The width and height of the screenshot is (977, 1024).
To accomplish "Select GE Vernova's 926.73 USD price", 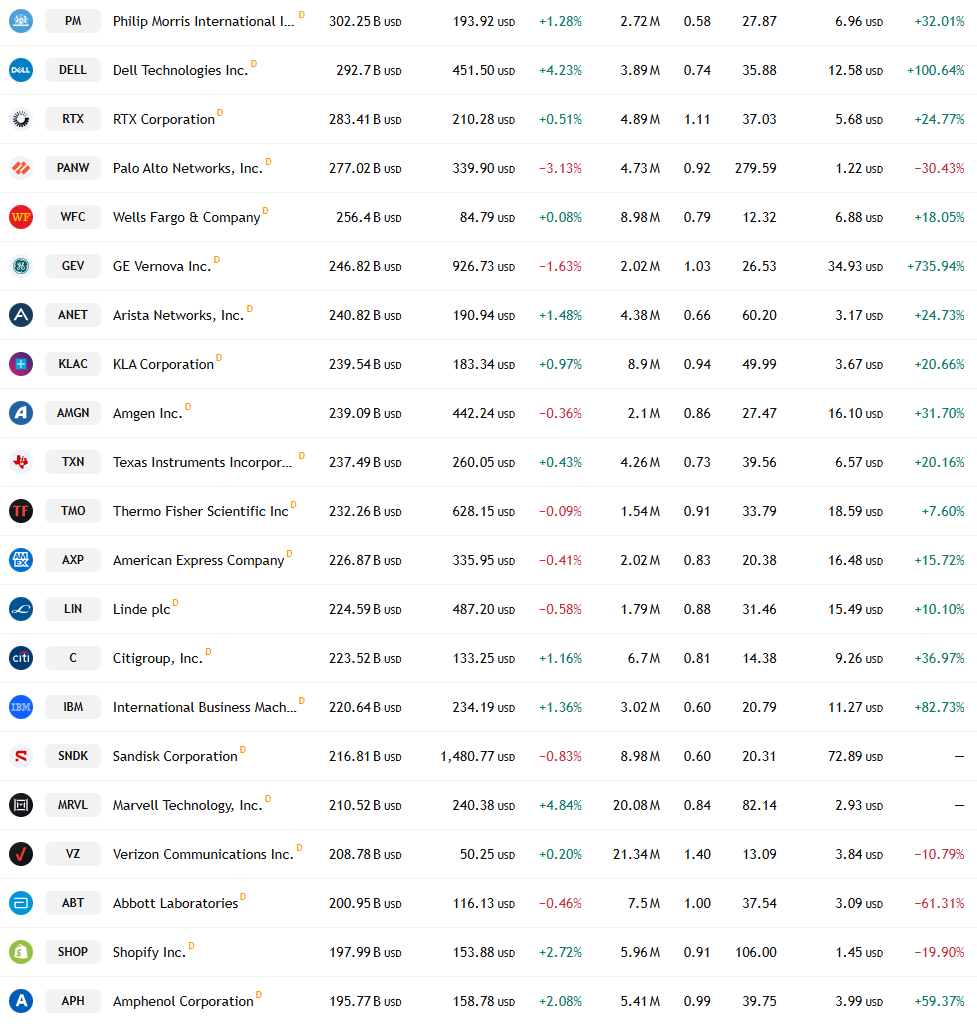I will click(483, 266).
